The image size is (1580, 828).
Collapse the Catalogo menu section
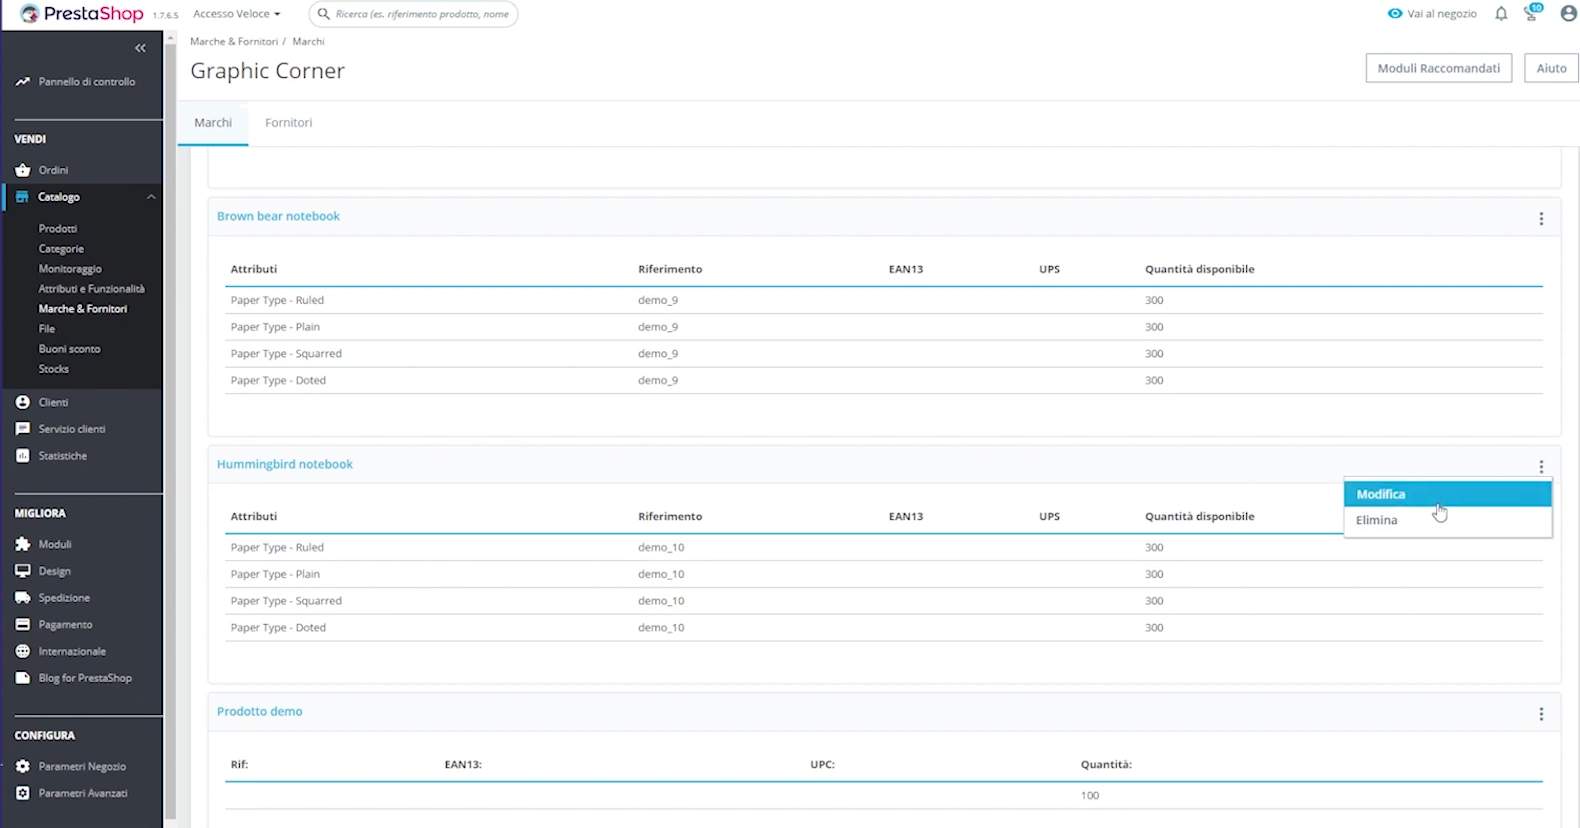click(x=151, y=197)
